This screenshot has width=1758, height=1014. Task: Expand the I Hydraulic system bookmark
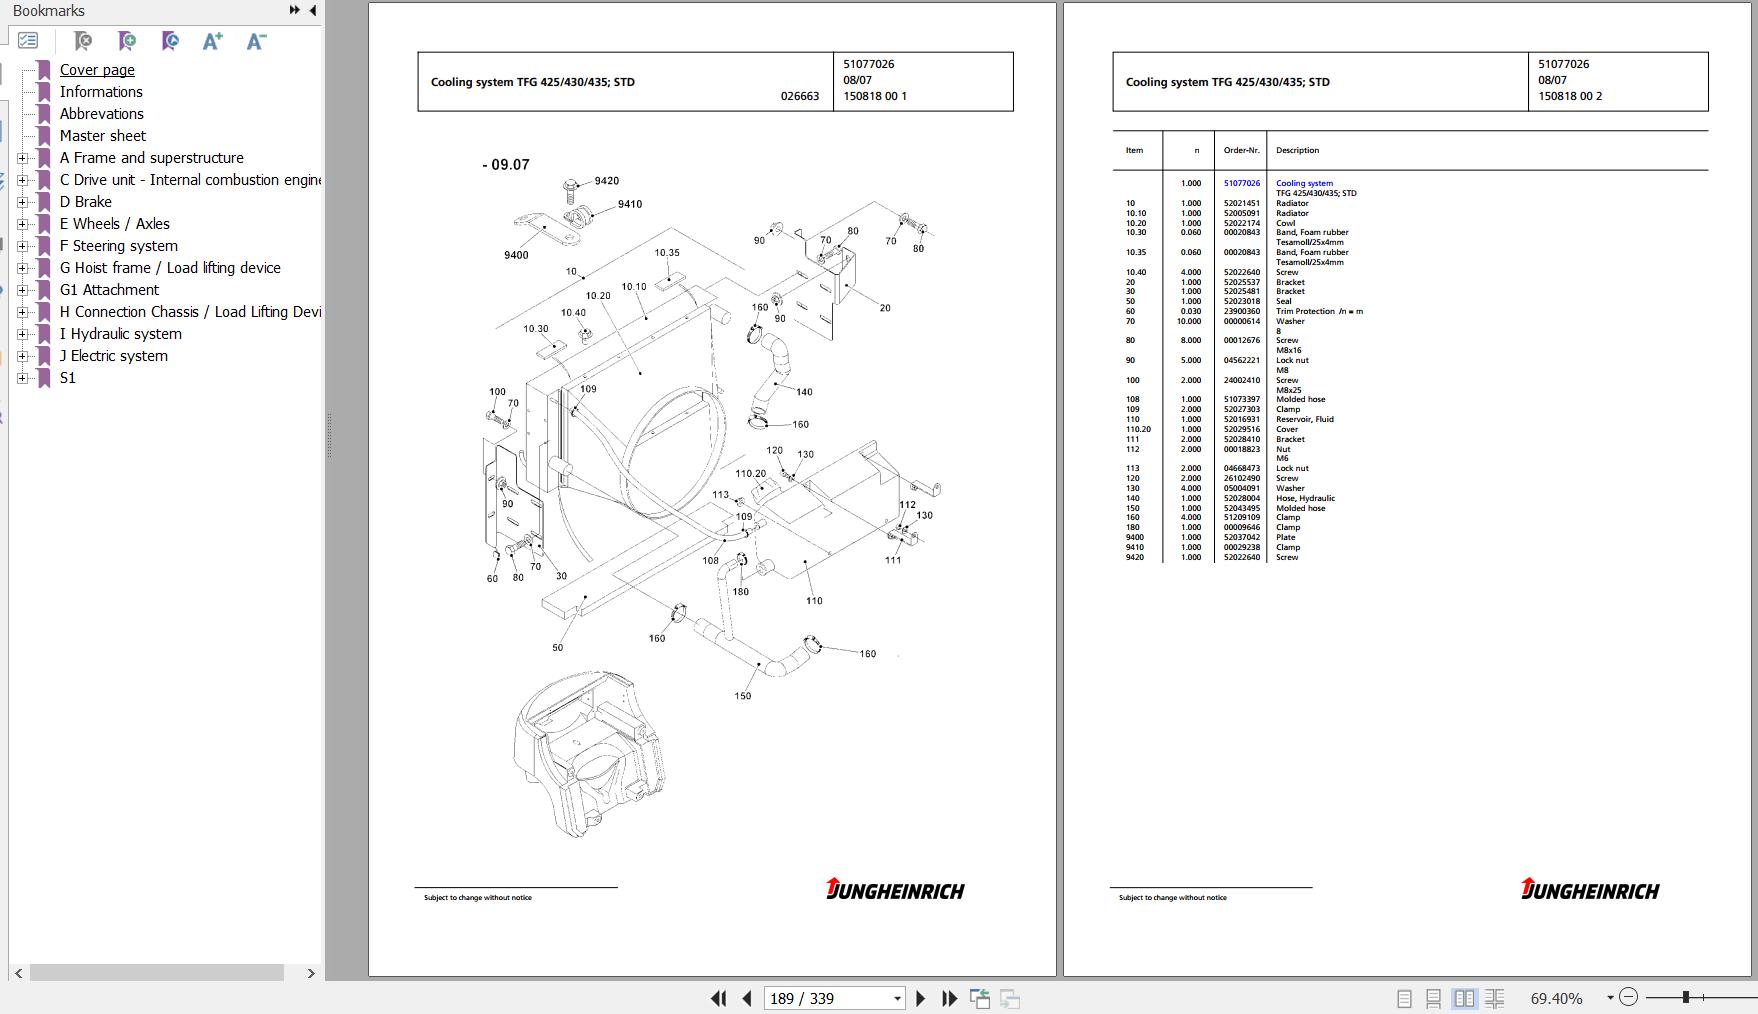point(22,334)
